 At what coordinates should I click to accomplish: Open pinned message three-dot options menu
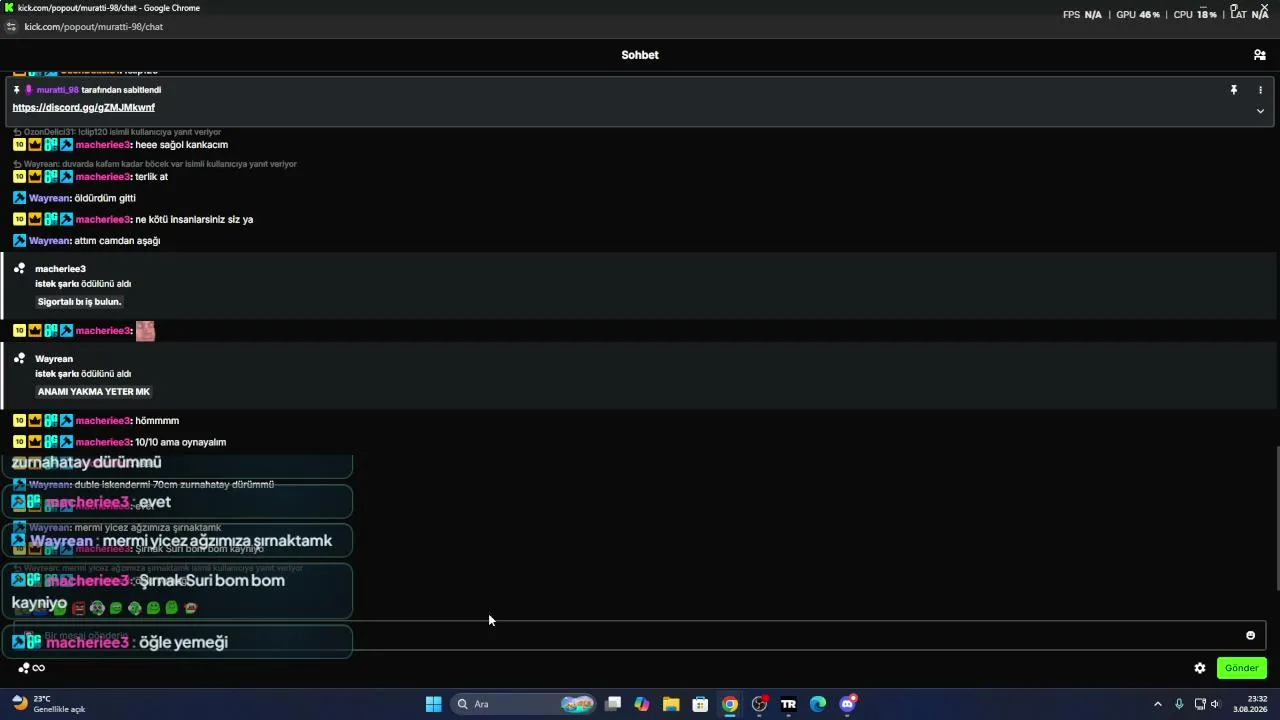1260,90
